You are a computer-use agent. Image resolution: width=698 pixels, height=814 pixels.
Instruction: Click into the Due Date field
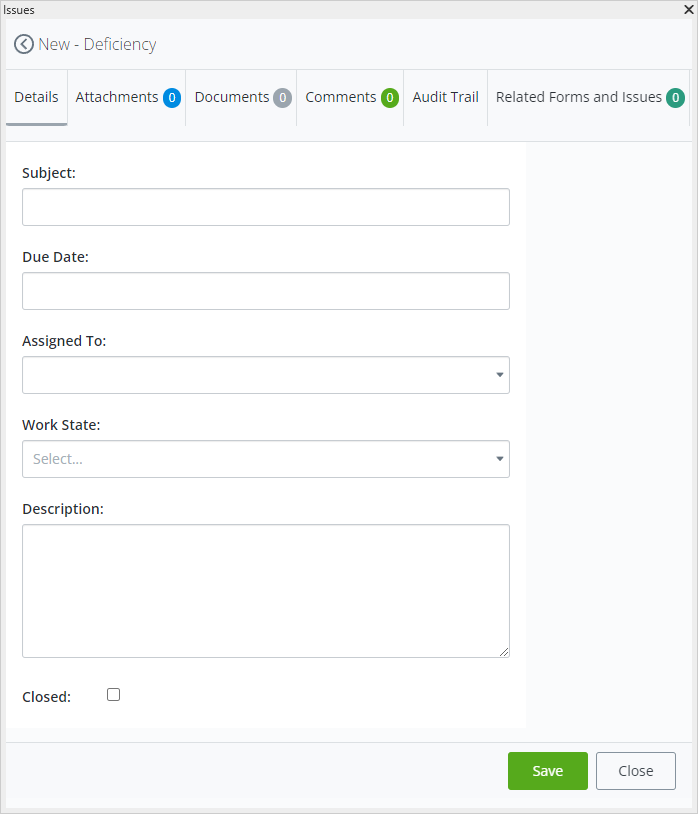pyautogui.click(x=266, y=291)
